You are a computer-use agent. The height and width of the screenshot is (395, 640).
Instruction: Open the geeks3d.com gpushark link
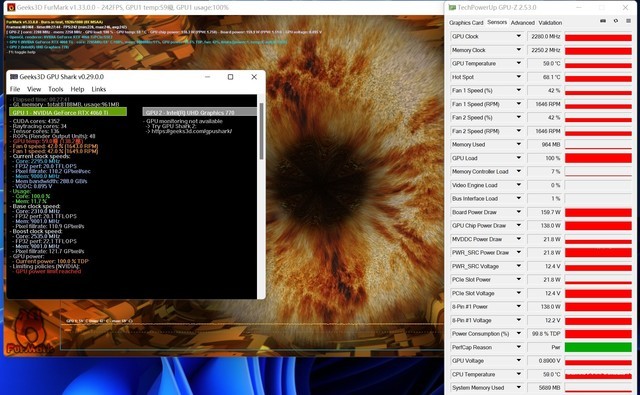pos(192,131)
